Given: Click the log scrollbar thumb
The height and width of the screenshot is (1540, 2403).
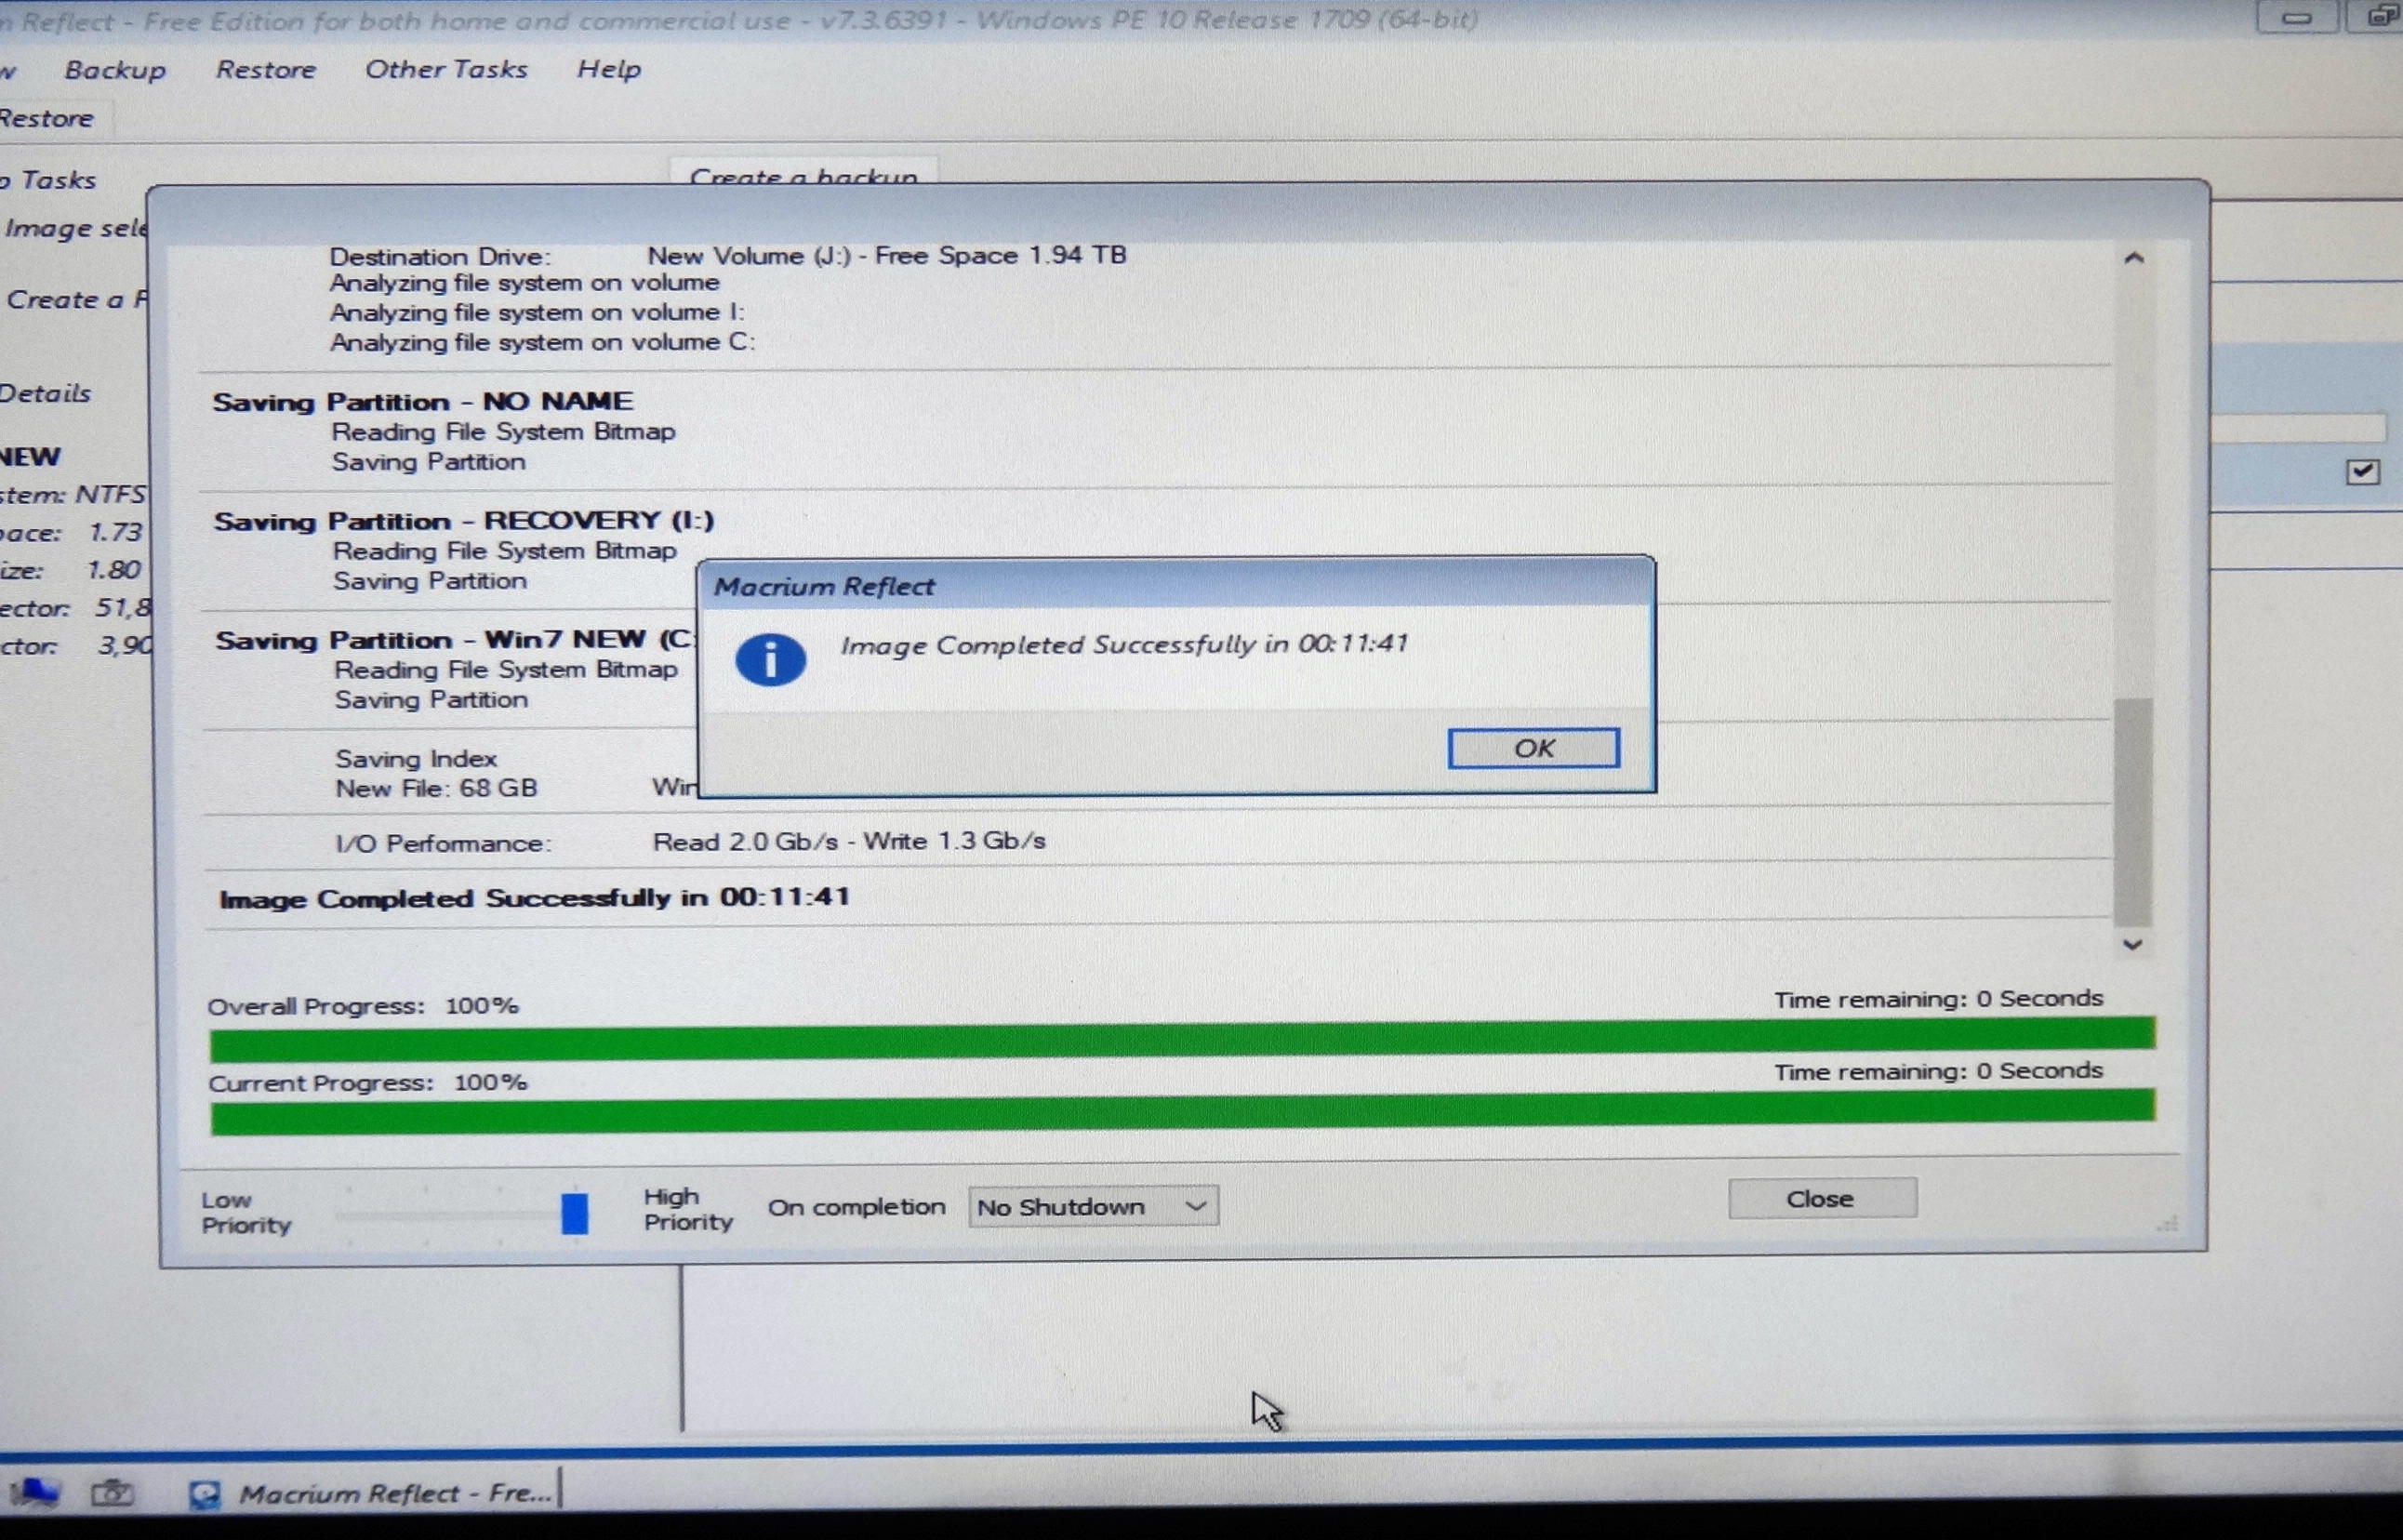Looking at the screenshot, I should click(x=2132, y=812).
